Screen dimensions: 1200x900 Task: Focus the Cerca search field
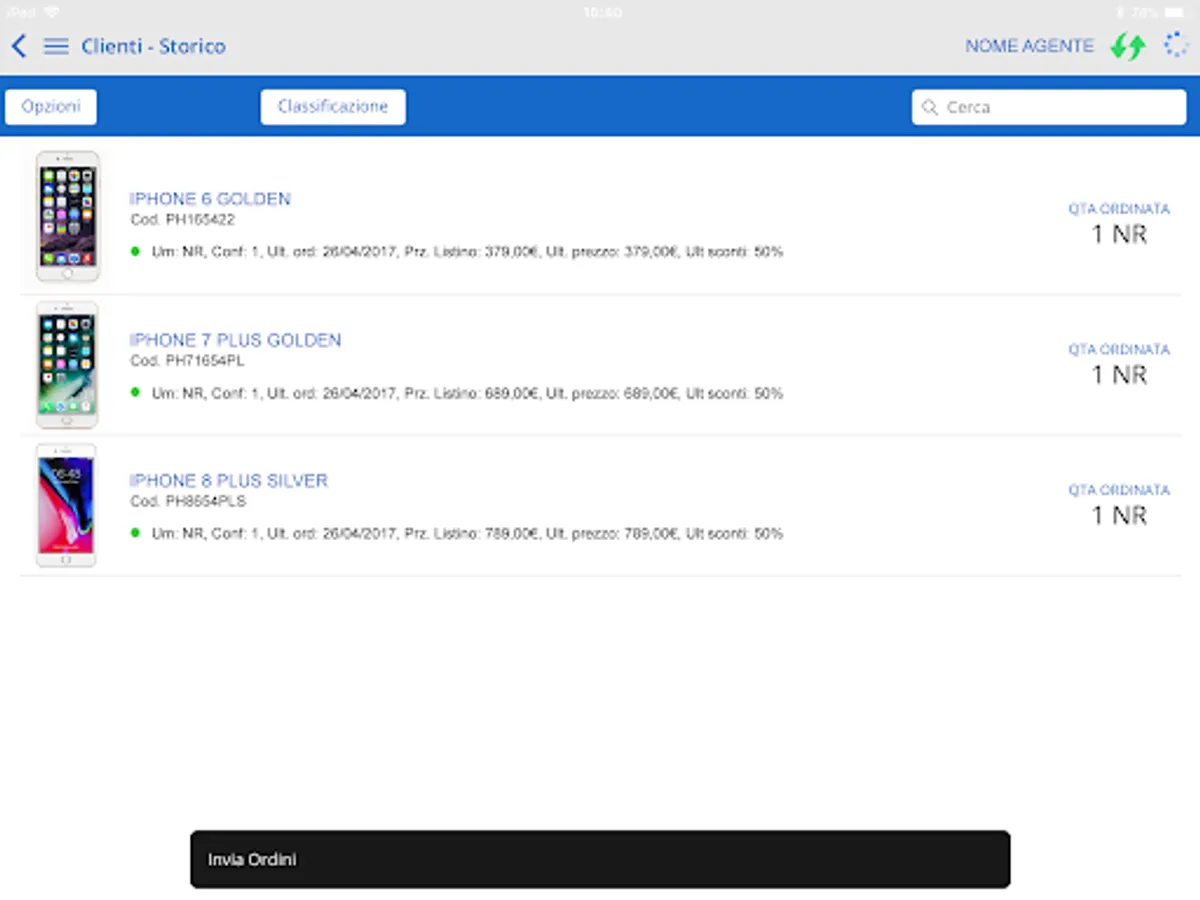coord(1049,107)
